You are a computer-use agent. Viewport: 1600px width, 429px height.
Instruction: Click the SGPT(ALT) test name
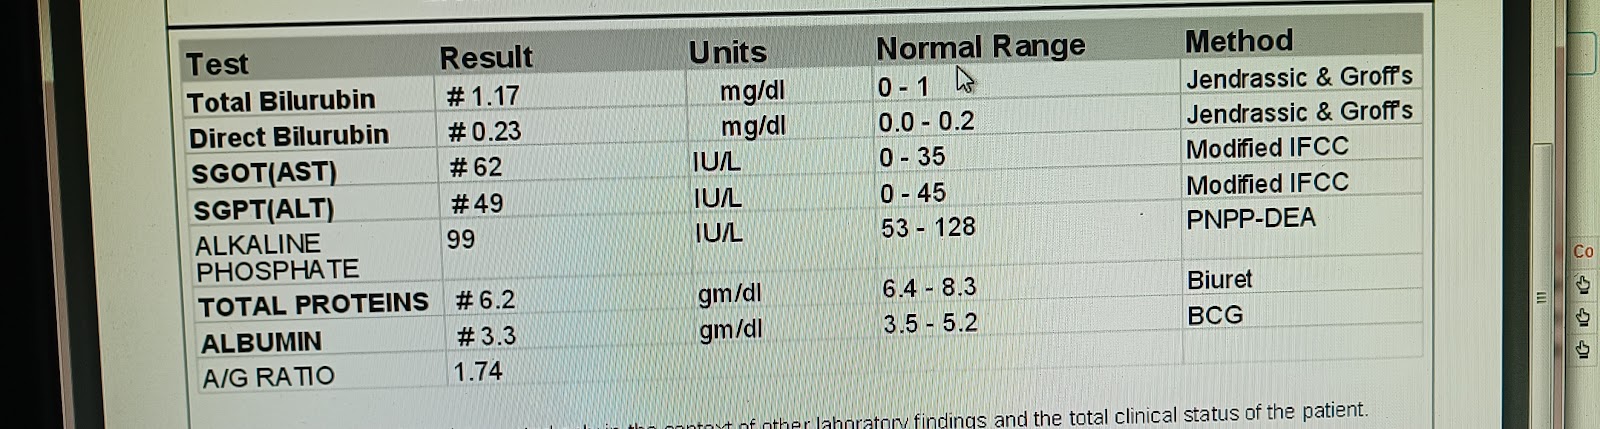263,209
